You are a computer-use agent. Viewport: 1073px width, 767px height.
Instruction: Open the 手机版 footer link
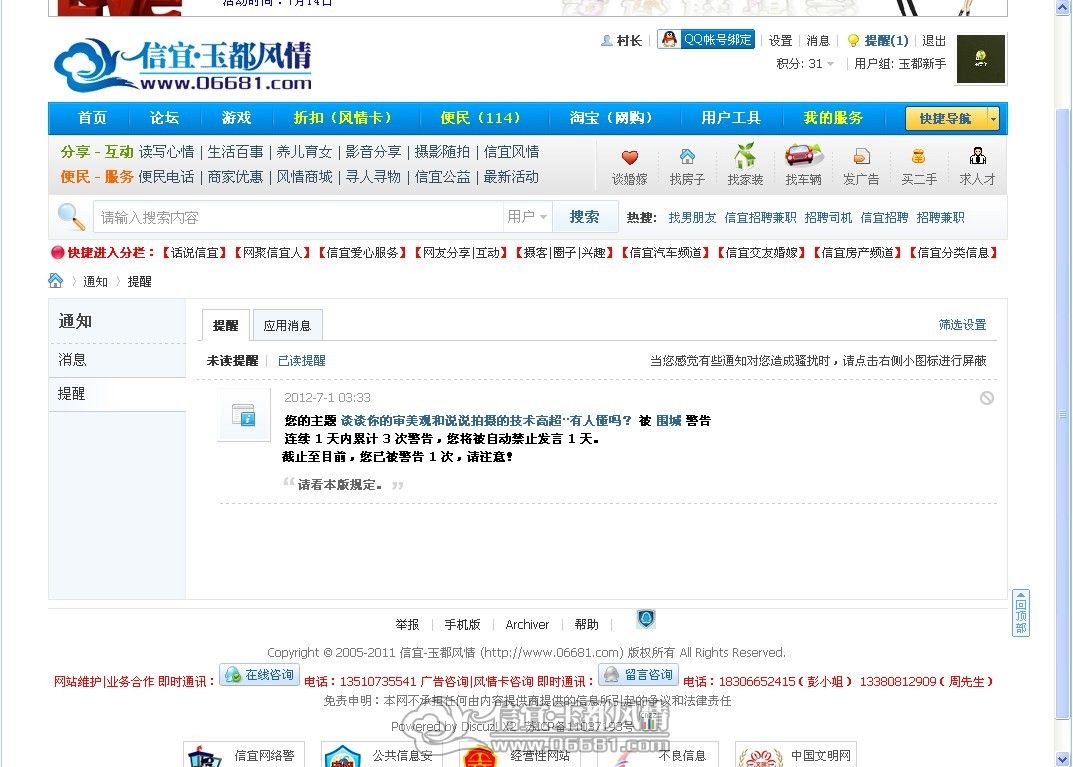[x=463, y=624]
